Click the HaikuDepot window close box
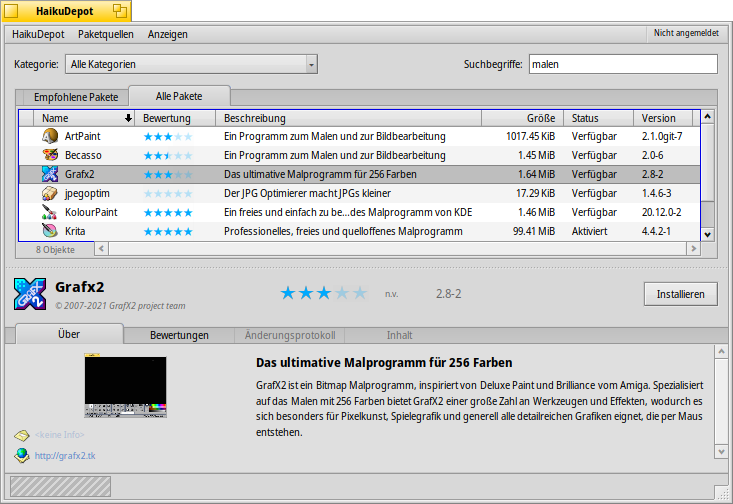The height and width of the screenshot is (504, 733). (11, 11)
